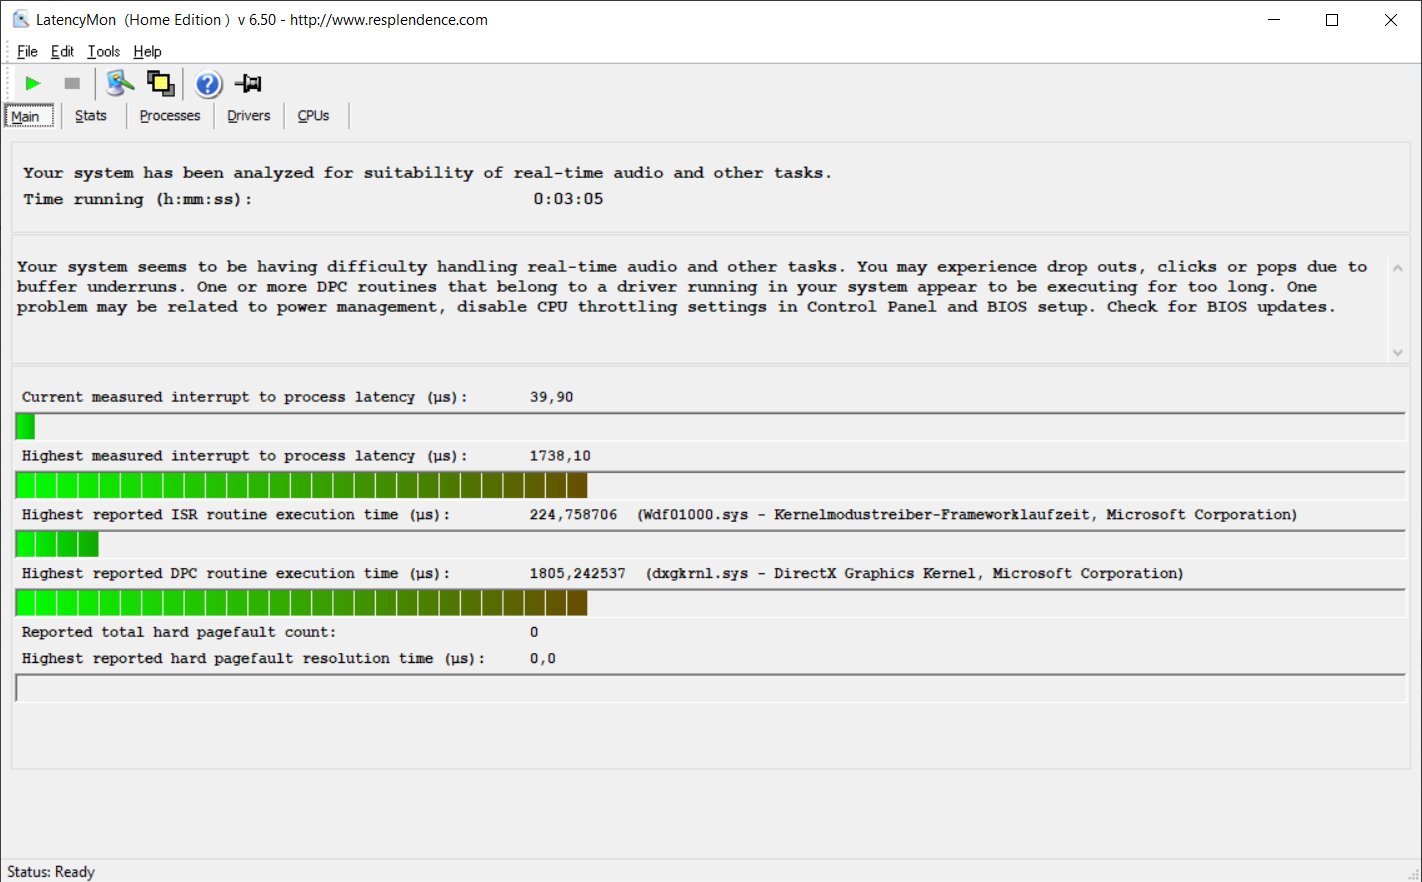Open the Edit menu
The width and height of the screenshot is (1422, 882).
tap(62, 52)
